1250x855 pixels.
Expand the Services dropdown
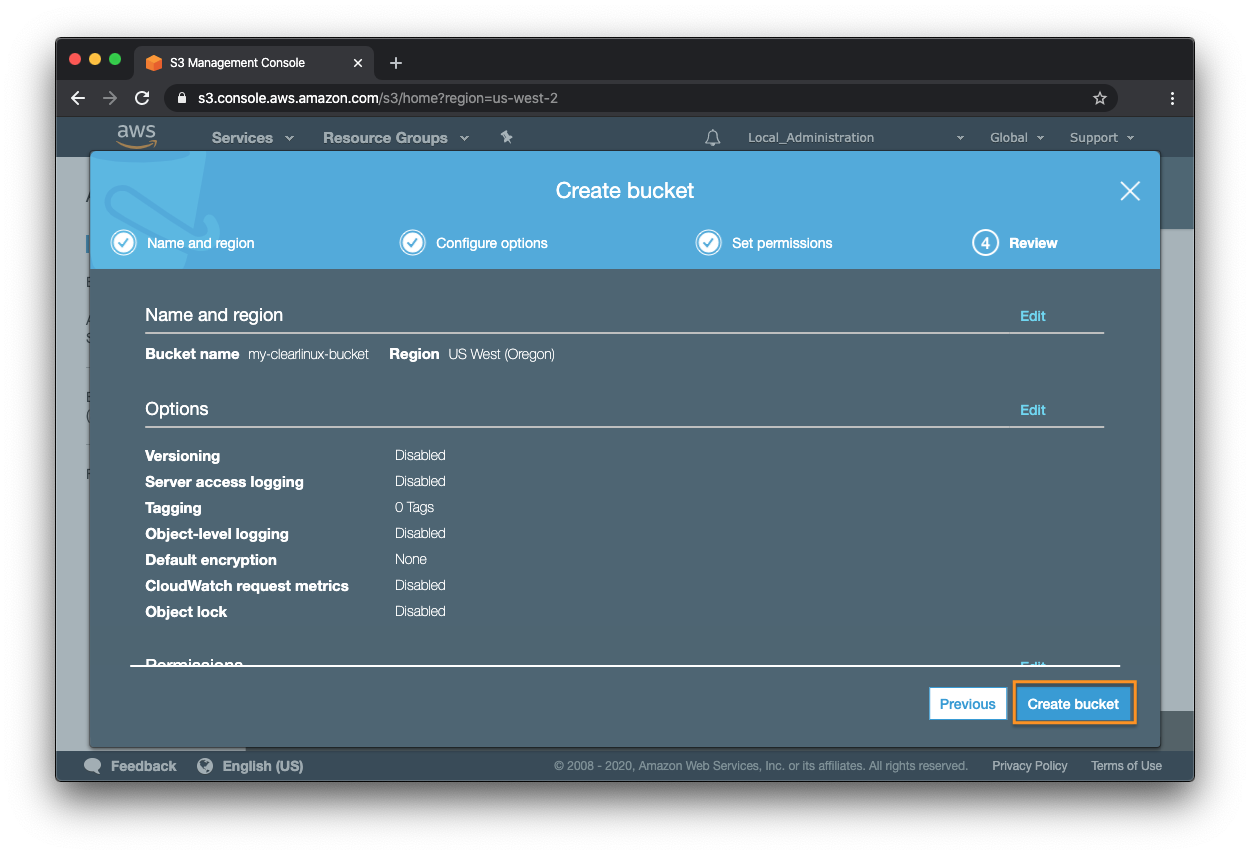252,138
